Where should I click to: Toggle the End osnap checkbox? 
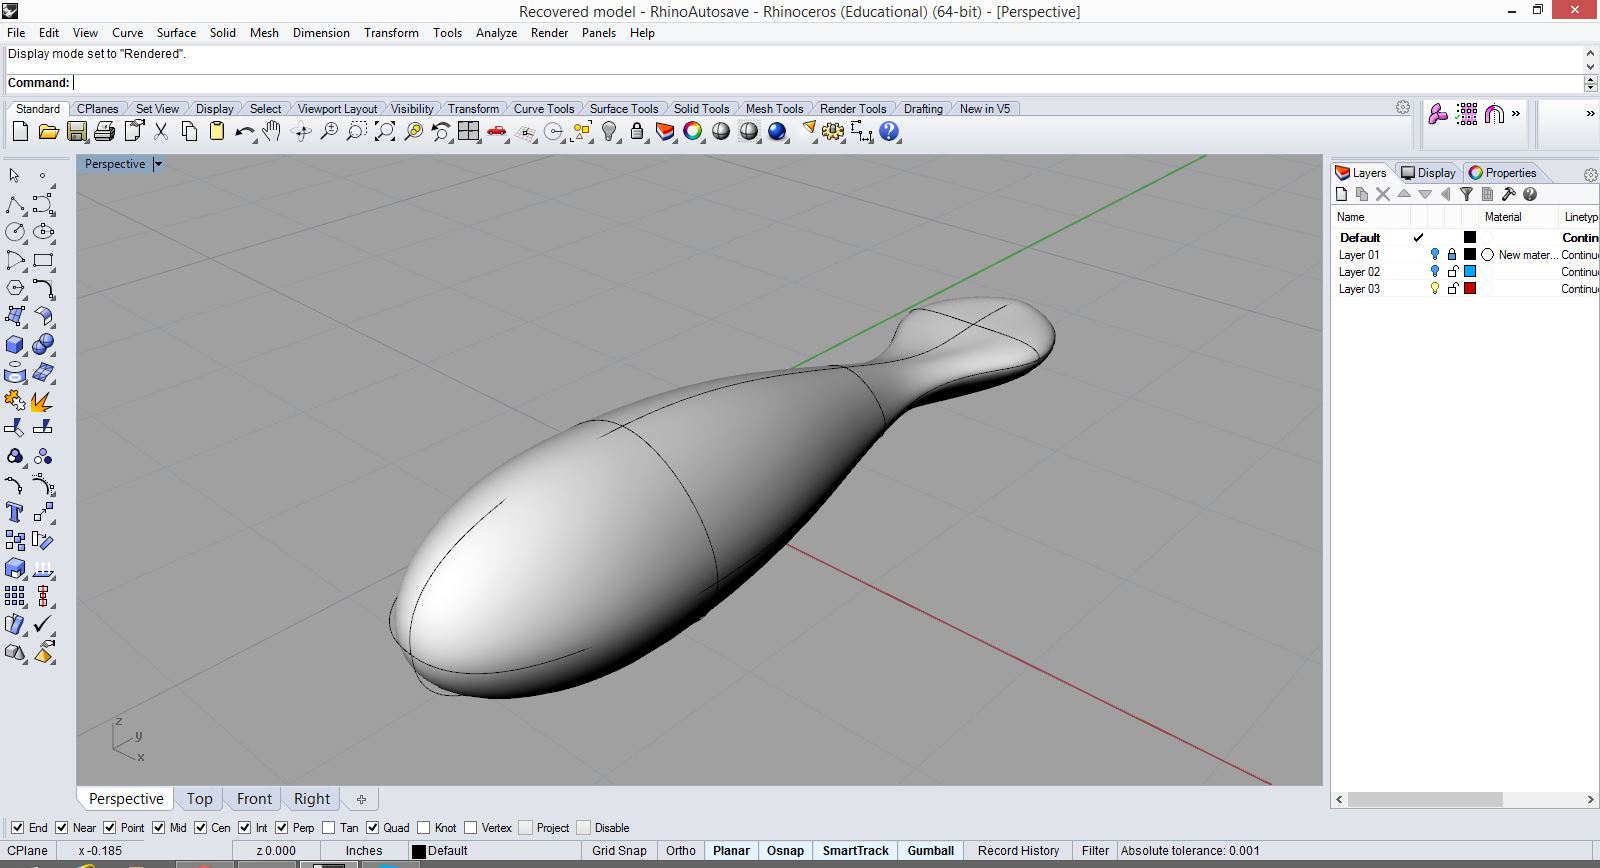coord(17,827)
